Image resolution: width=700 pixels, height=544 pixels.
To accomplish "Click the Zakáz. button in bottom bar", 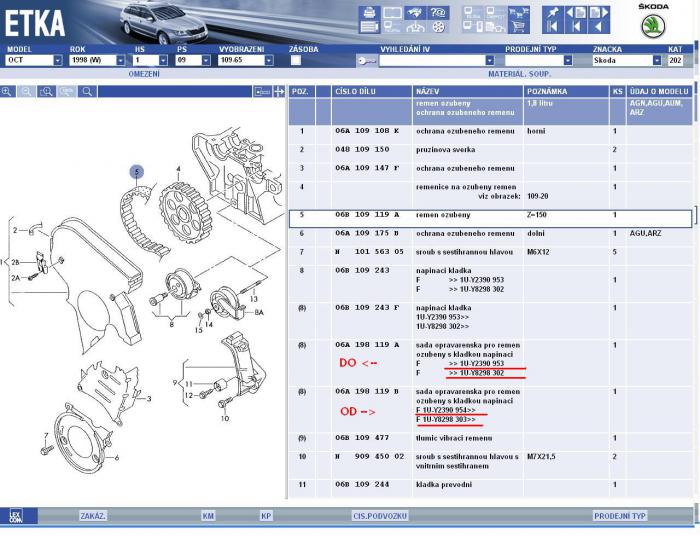I will (x=93, y=516).
